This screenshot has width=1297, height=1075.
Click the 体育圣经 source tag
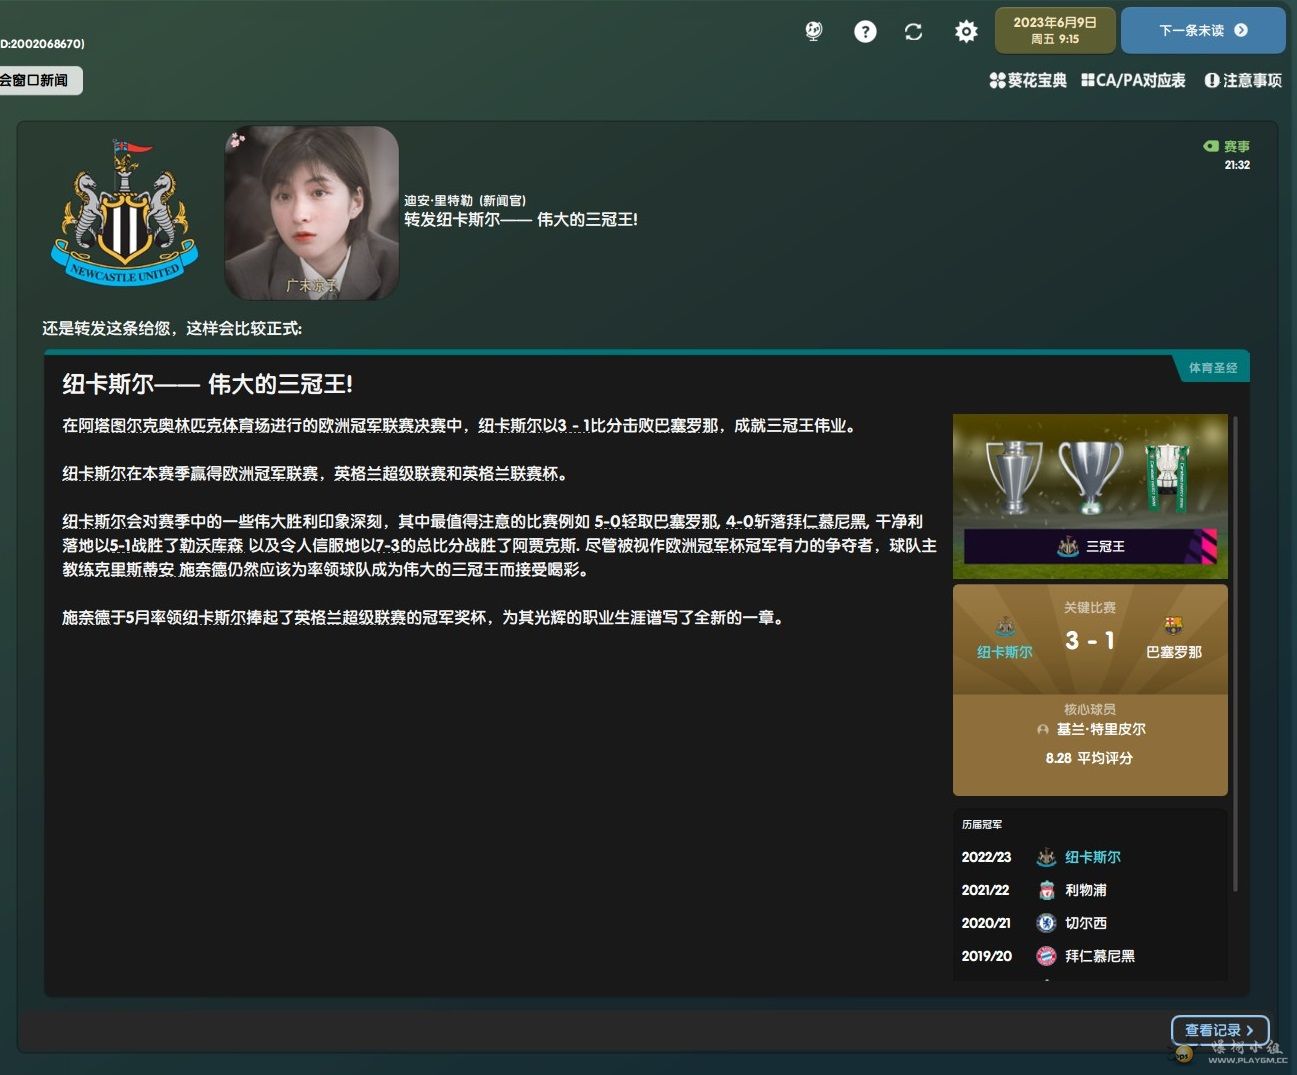pos(1212,368)
